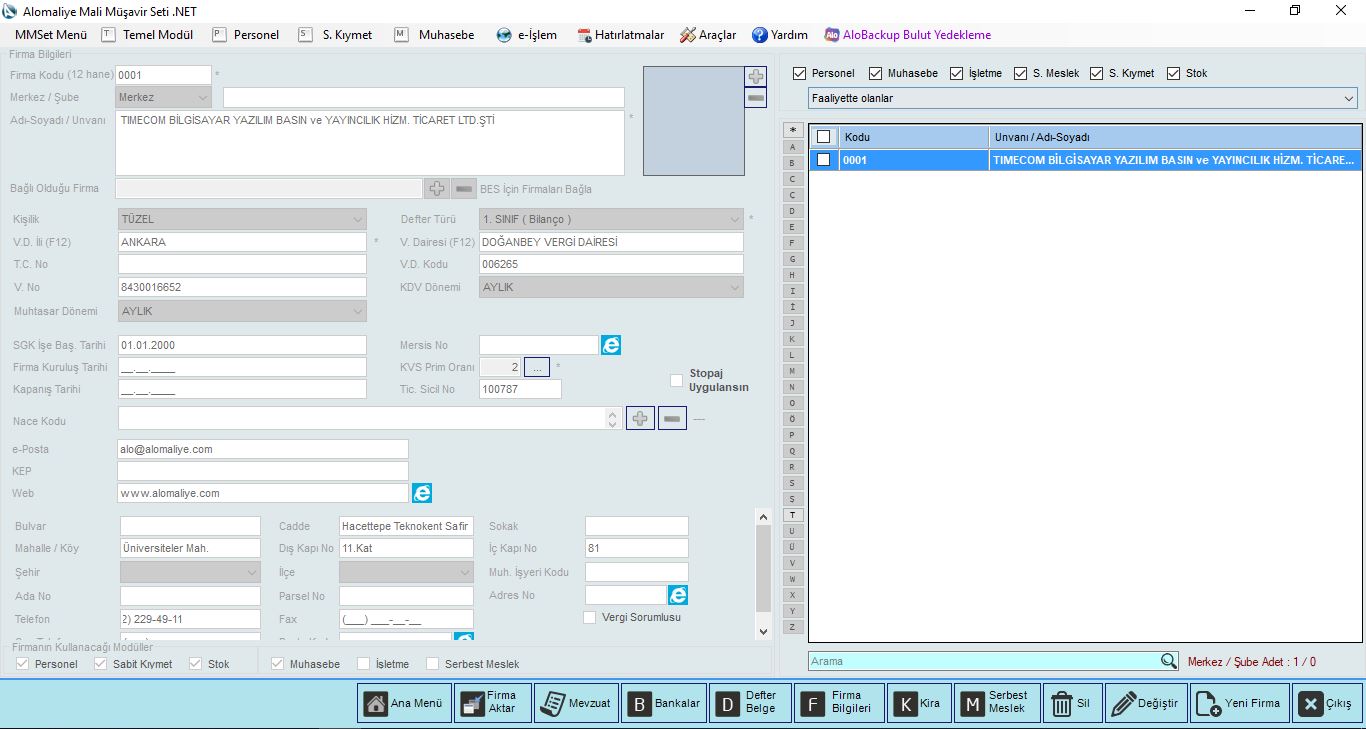Viewport: 1366px width, 729px height.
Task: Open AloBackup Bulut Yedekleme
Action: [908, 35]
